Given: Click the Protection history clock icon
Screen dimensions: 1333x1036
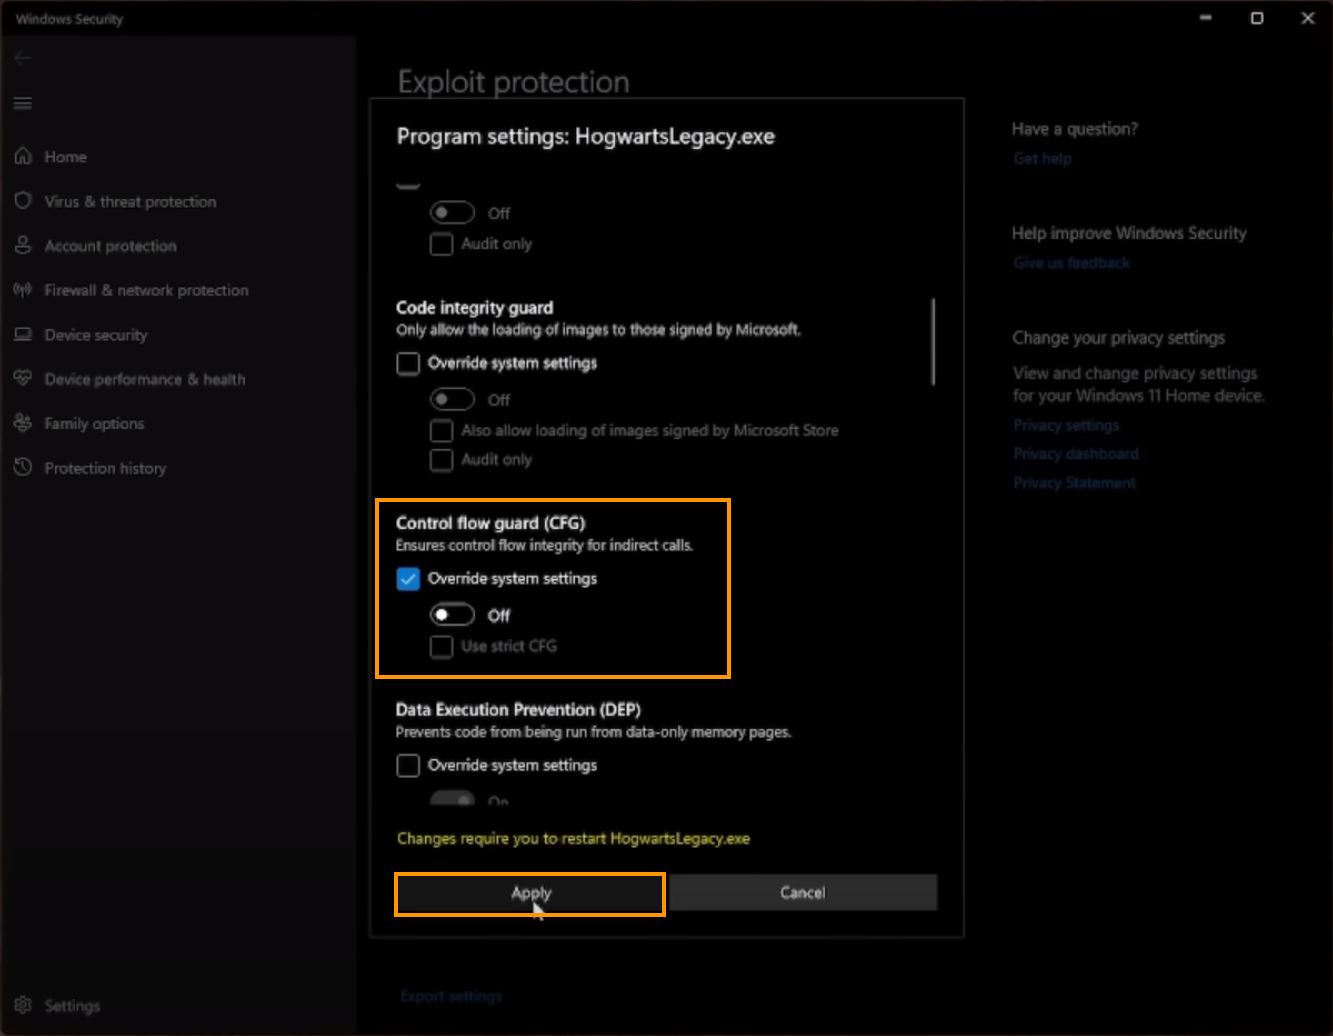Looking at the screenshot, I should click(x=23, y=467).
